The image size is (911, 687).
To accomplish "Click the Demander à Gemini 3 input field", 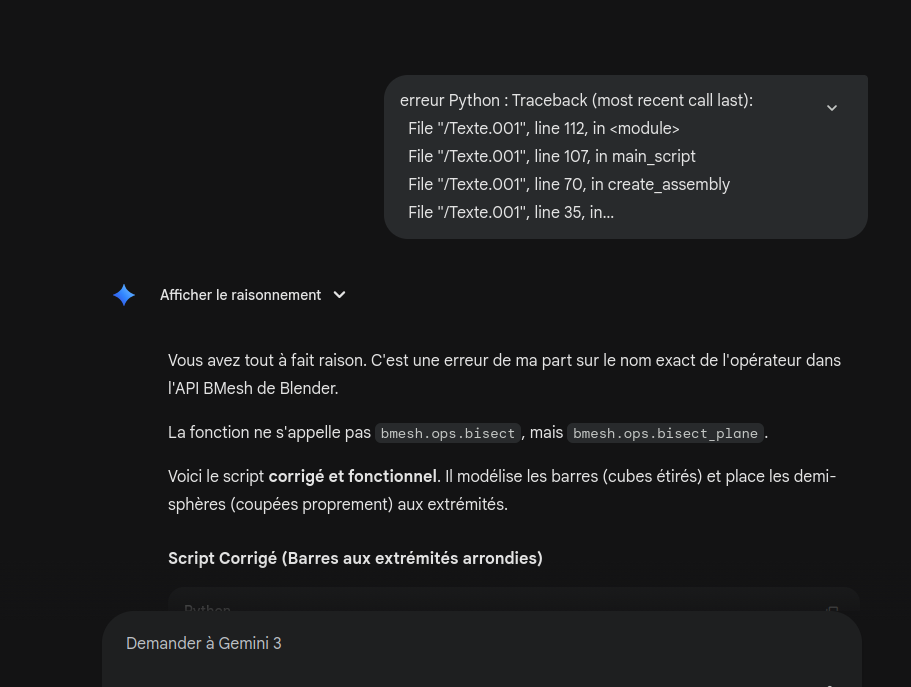I will 480,644.
